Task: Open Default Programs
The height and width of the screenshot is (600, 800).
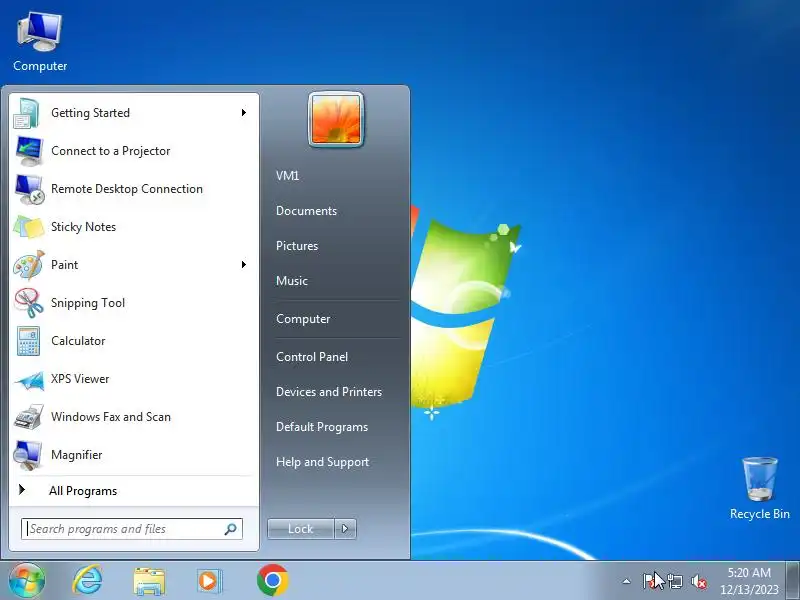Action: tap(322, 427)
